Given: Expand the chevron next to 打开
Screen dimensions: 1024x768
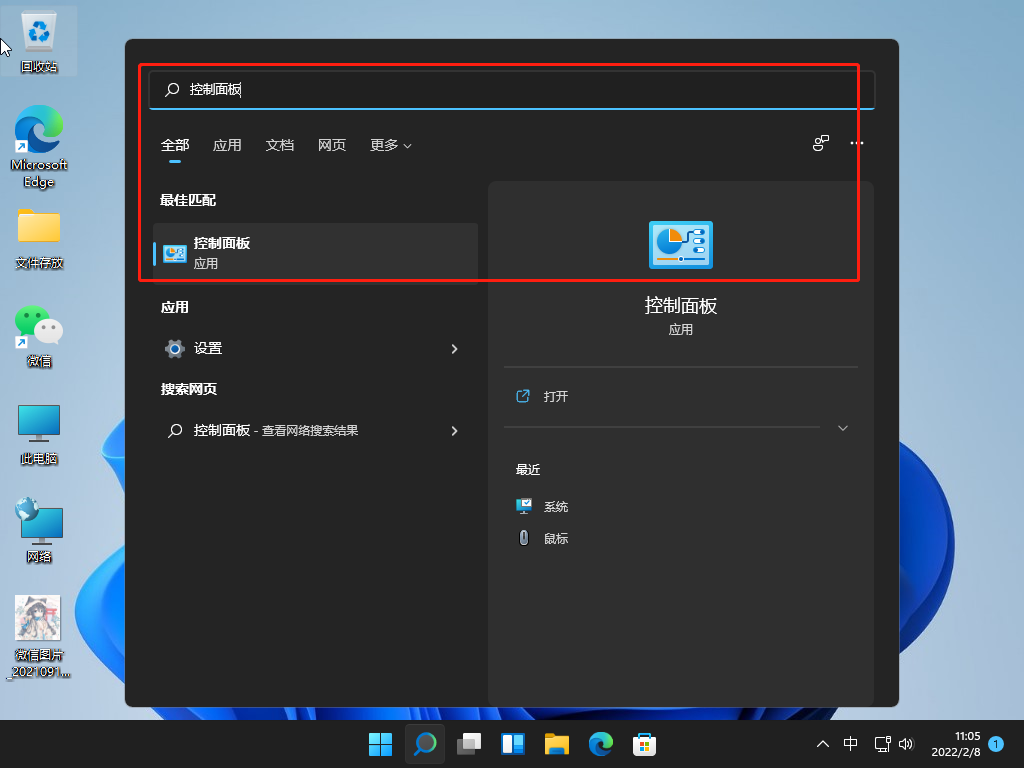Looking at the screenshot, I should 843,427.
